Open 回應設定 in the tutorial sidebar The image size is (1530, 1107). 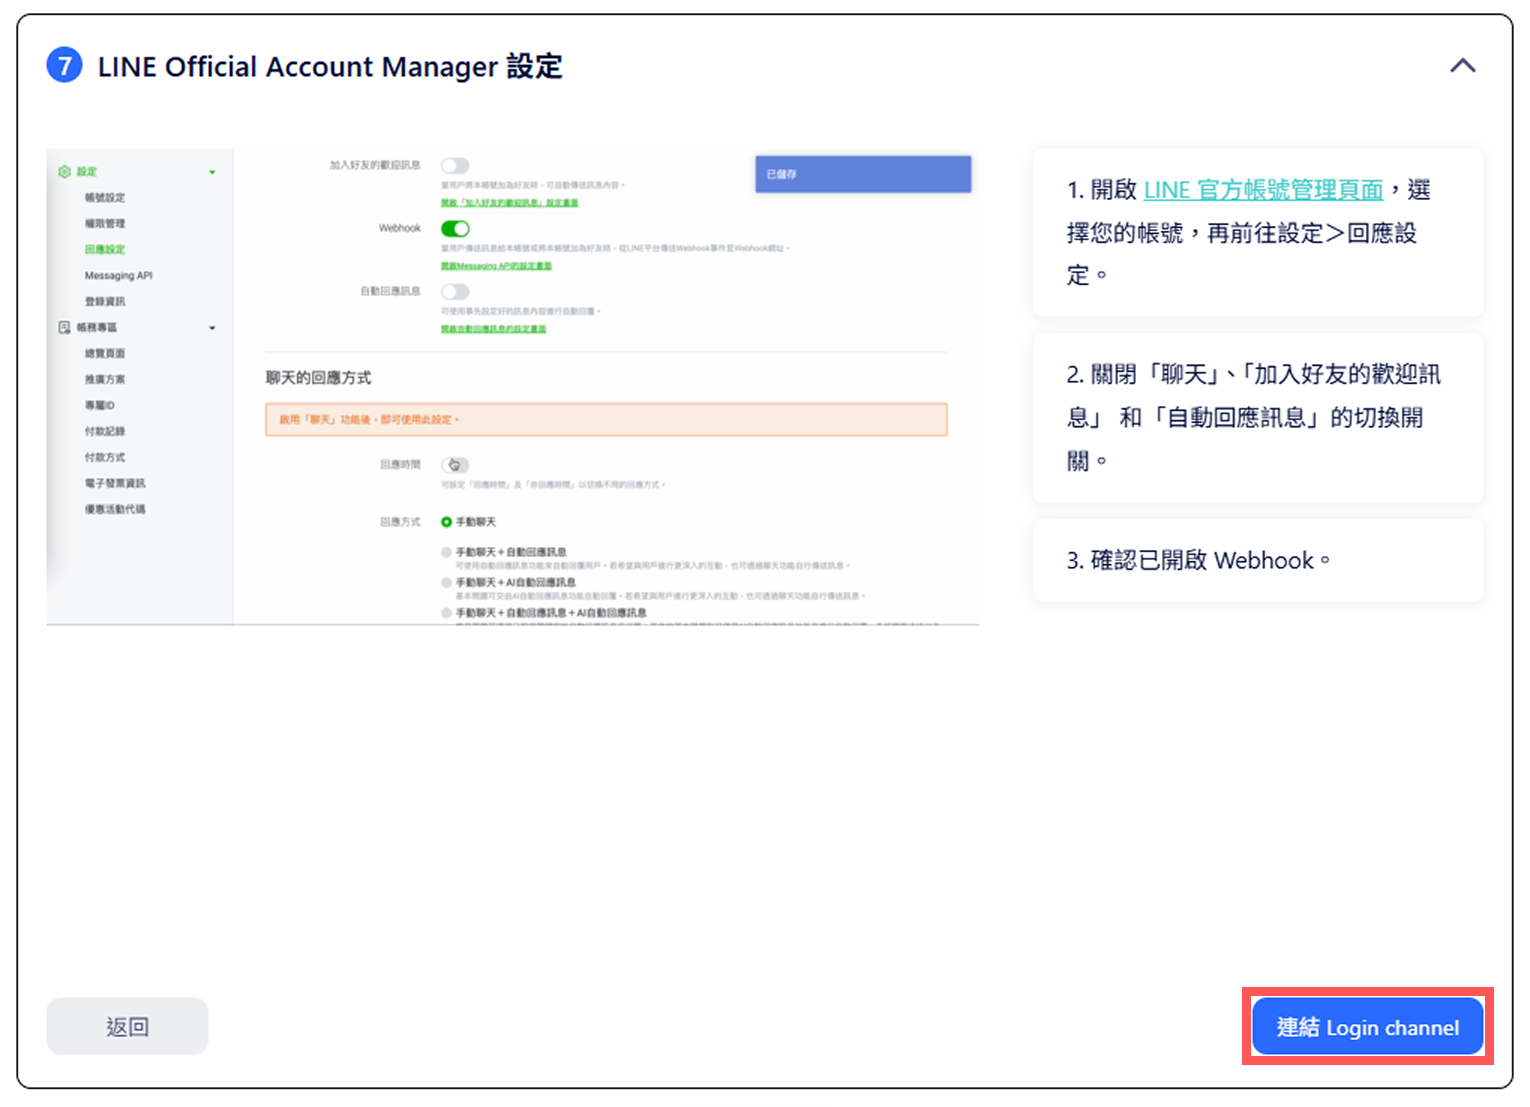(x=105, y=249)
